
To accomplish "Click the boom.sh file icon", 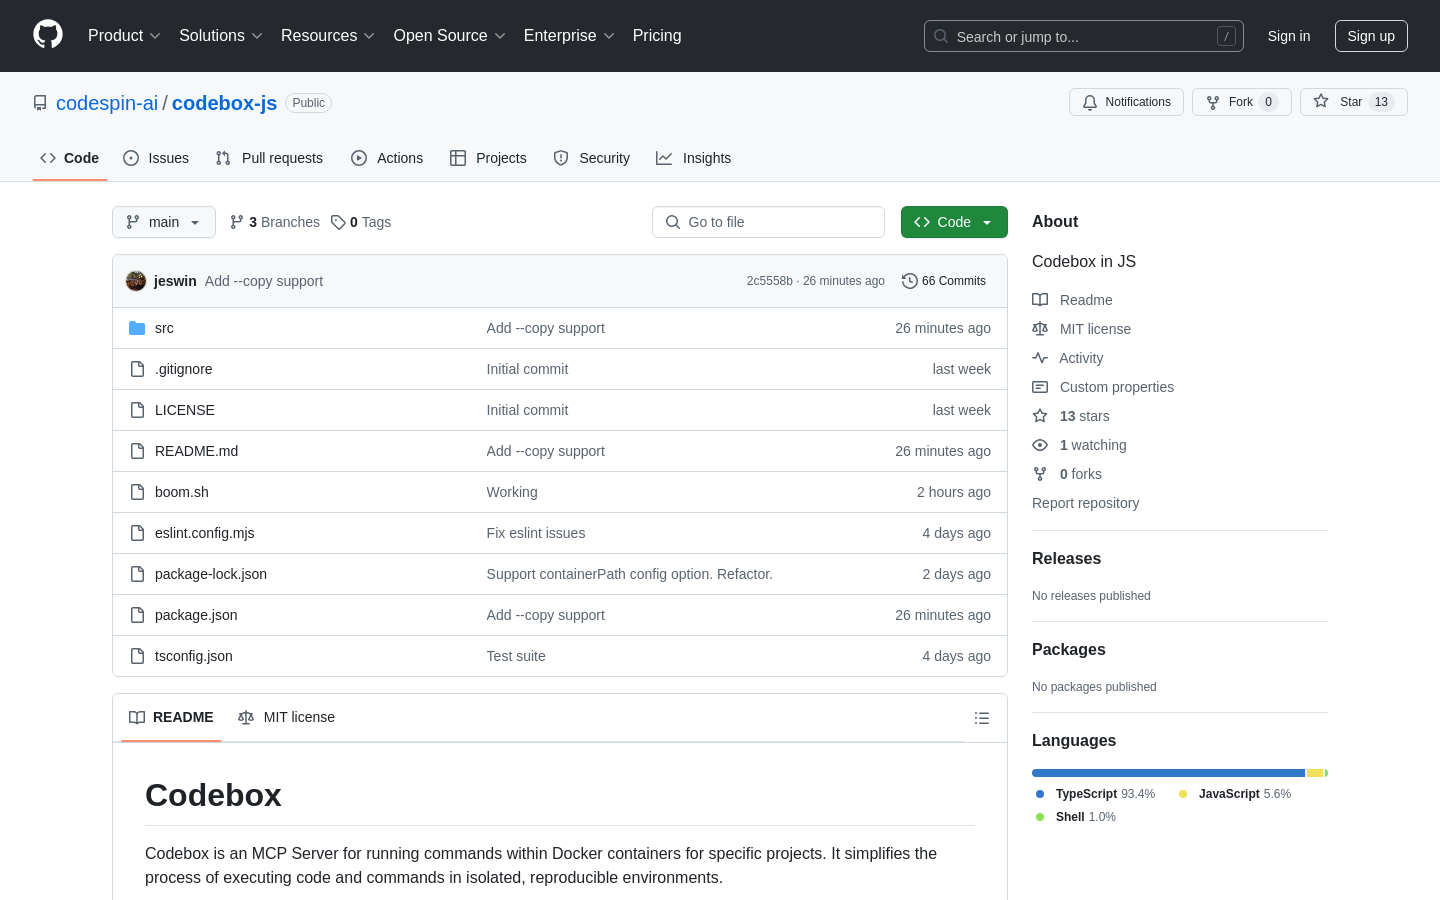I will point(137,492).
